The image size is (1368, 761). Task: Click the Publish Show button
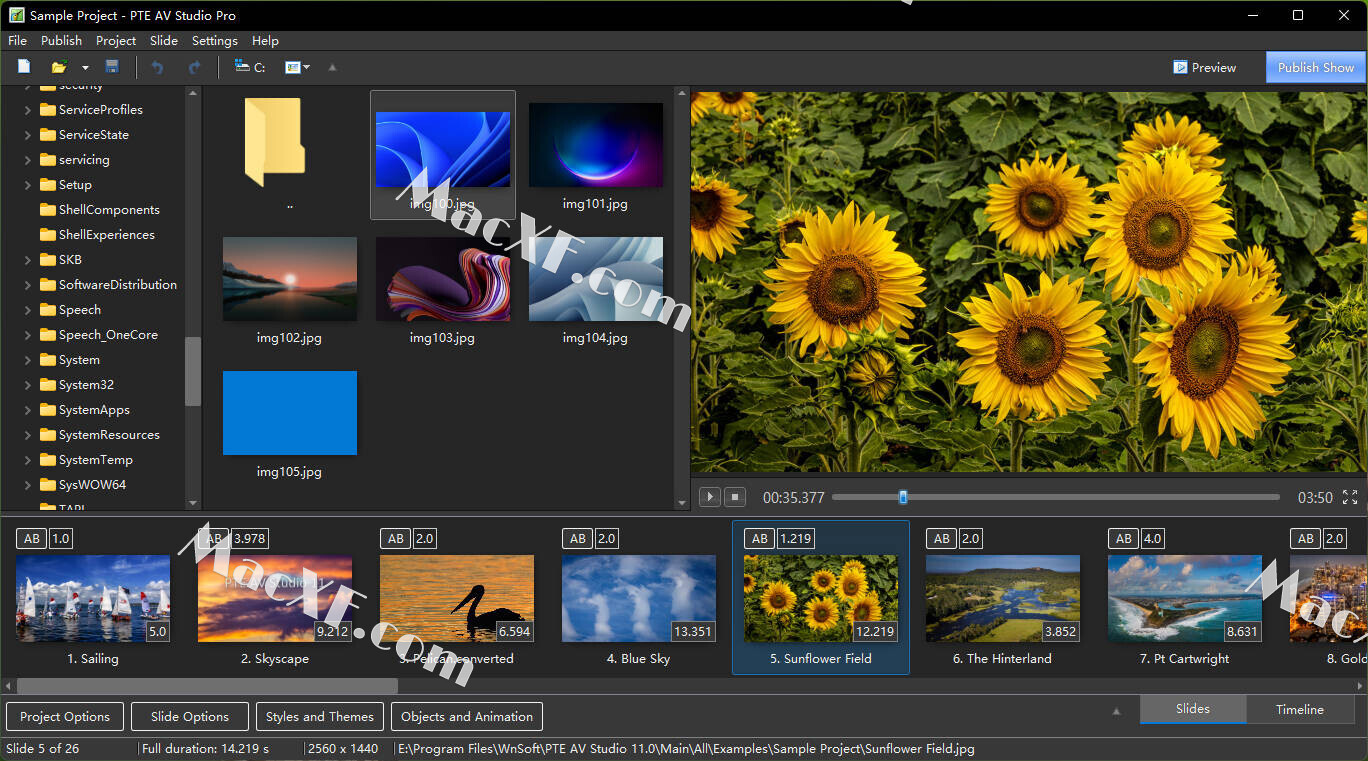coord(1315,67)
